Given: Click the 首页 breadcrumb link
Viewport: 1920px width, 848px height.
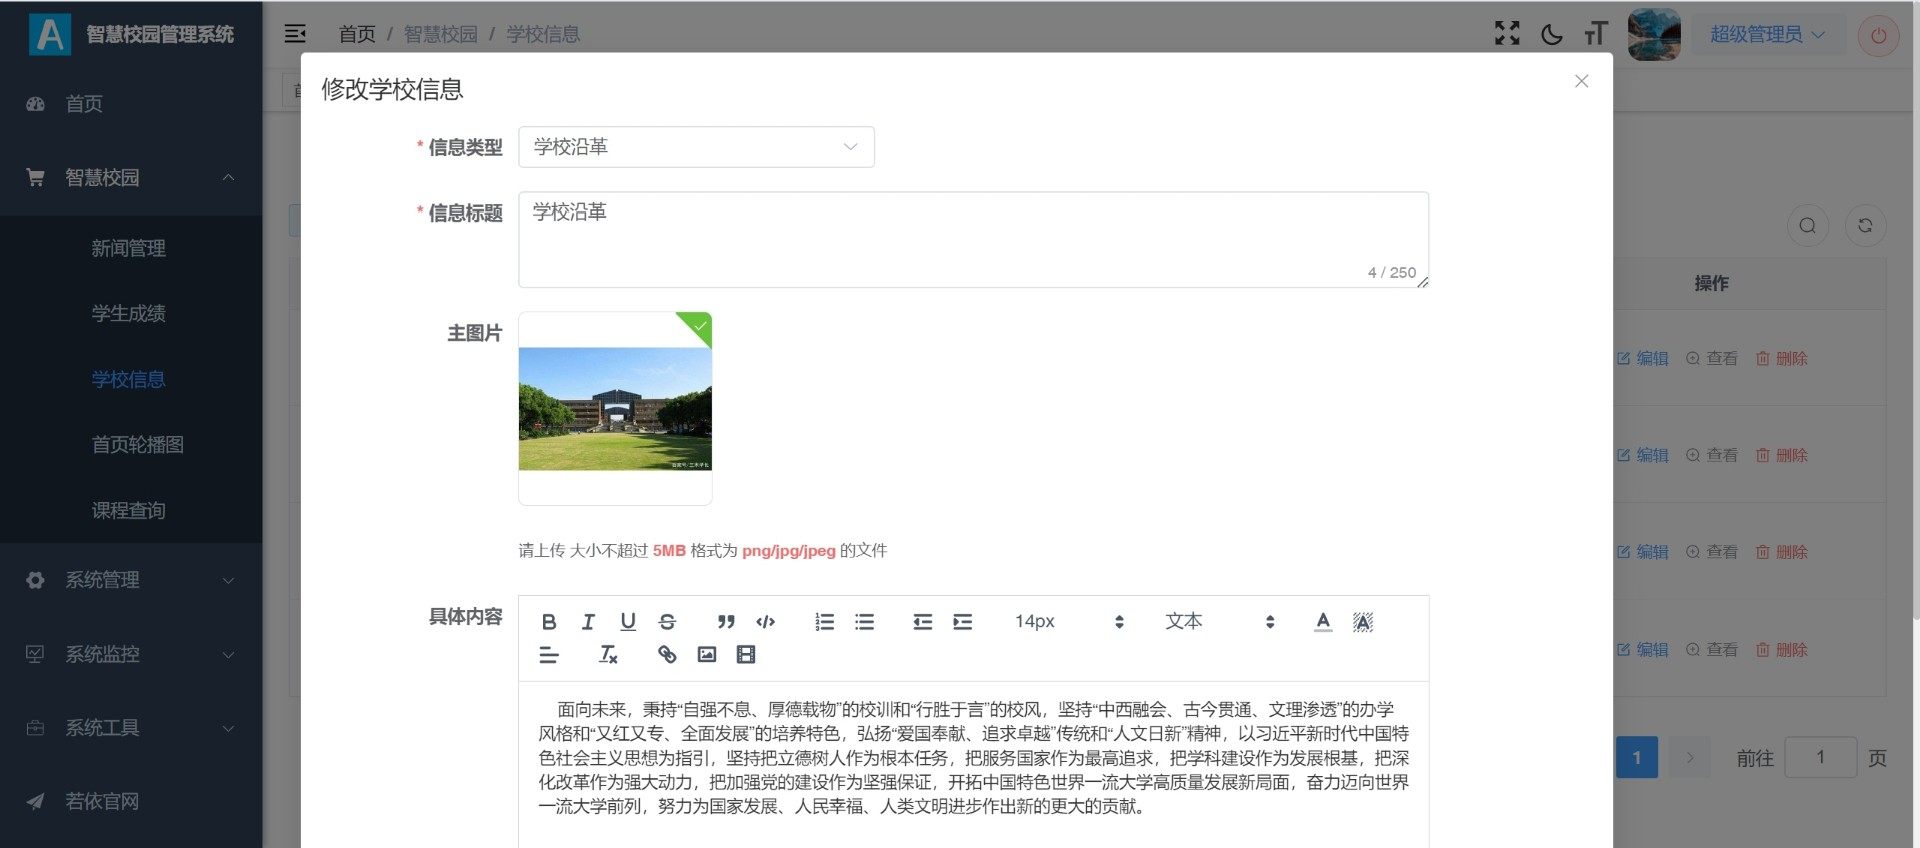Looking at the screenshot, I should (x=357, y=34).
